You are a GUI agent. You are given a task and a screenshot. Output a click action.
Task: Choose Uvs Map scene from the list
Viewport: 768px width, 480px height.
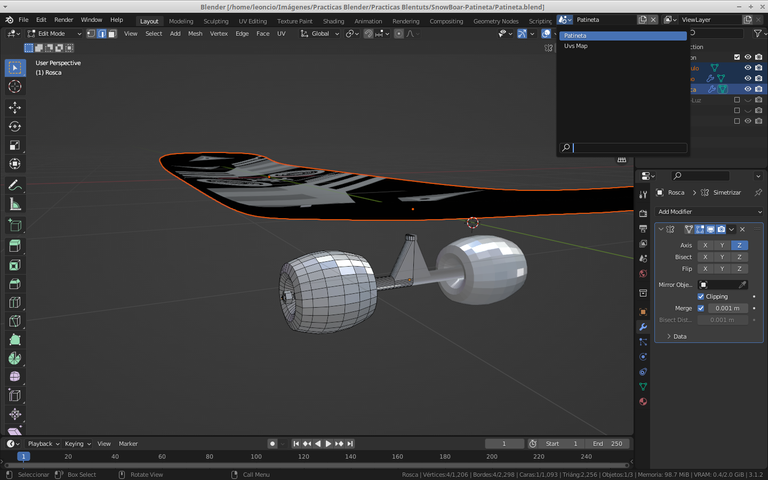[576, 46]
